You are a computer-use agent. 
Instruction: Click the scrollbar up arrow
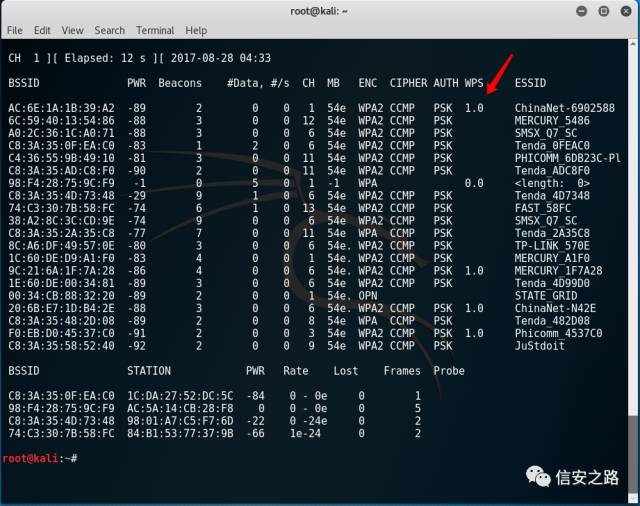coord(633,43)
